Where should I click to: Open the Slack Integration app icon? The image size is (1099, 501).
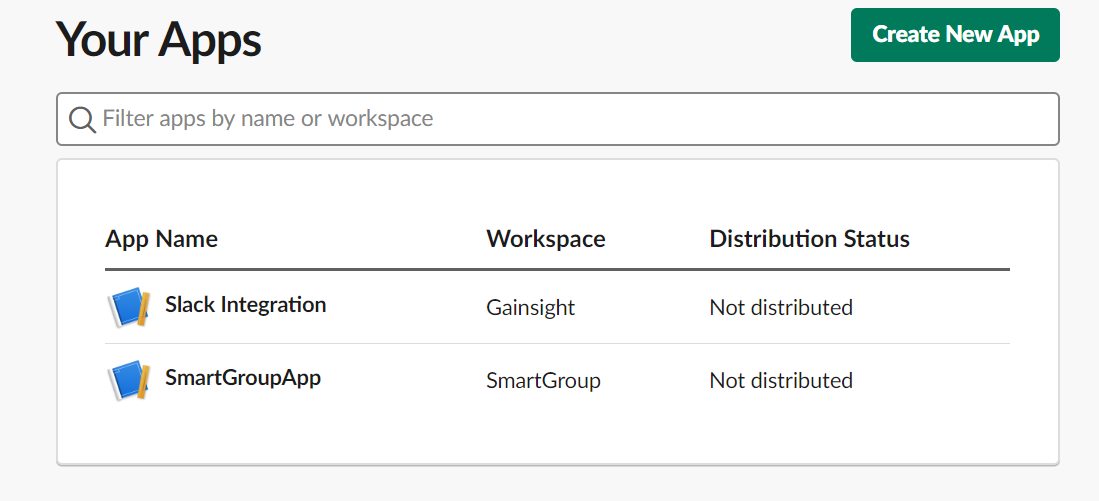tap(129, 307)
